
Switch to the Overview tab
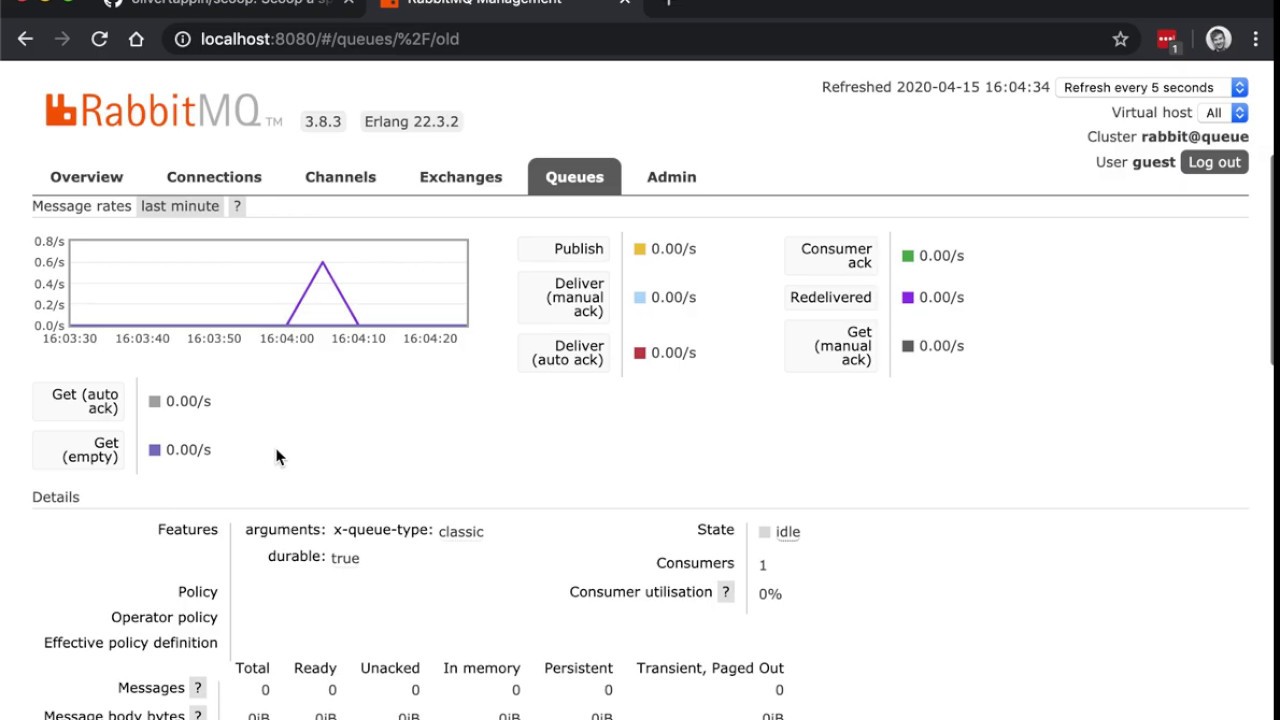87,177
